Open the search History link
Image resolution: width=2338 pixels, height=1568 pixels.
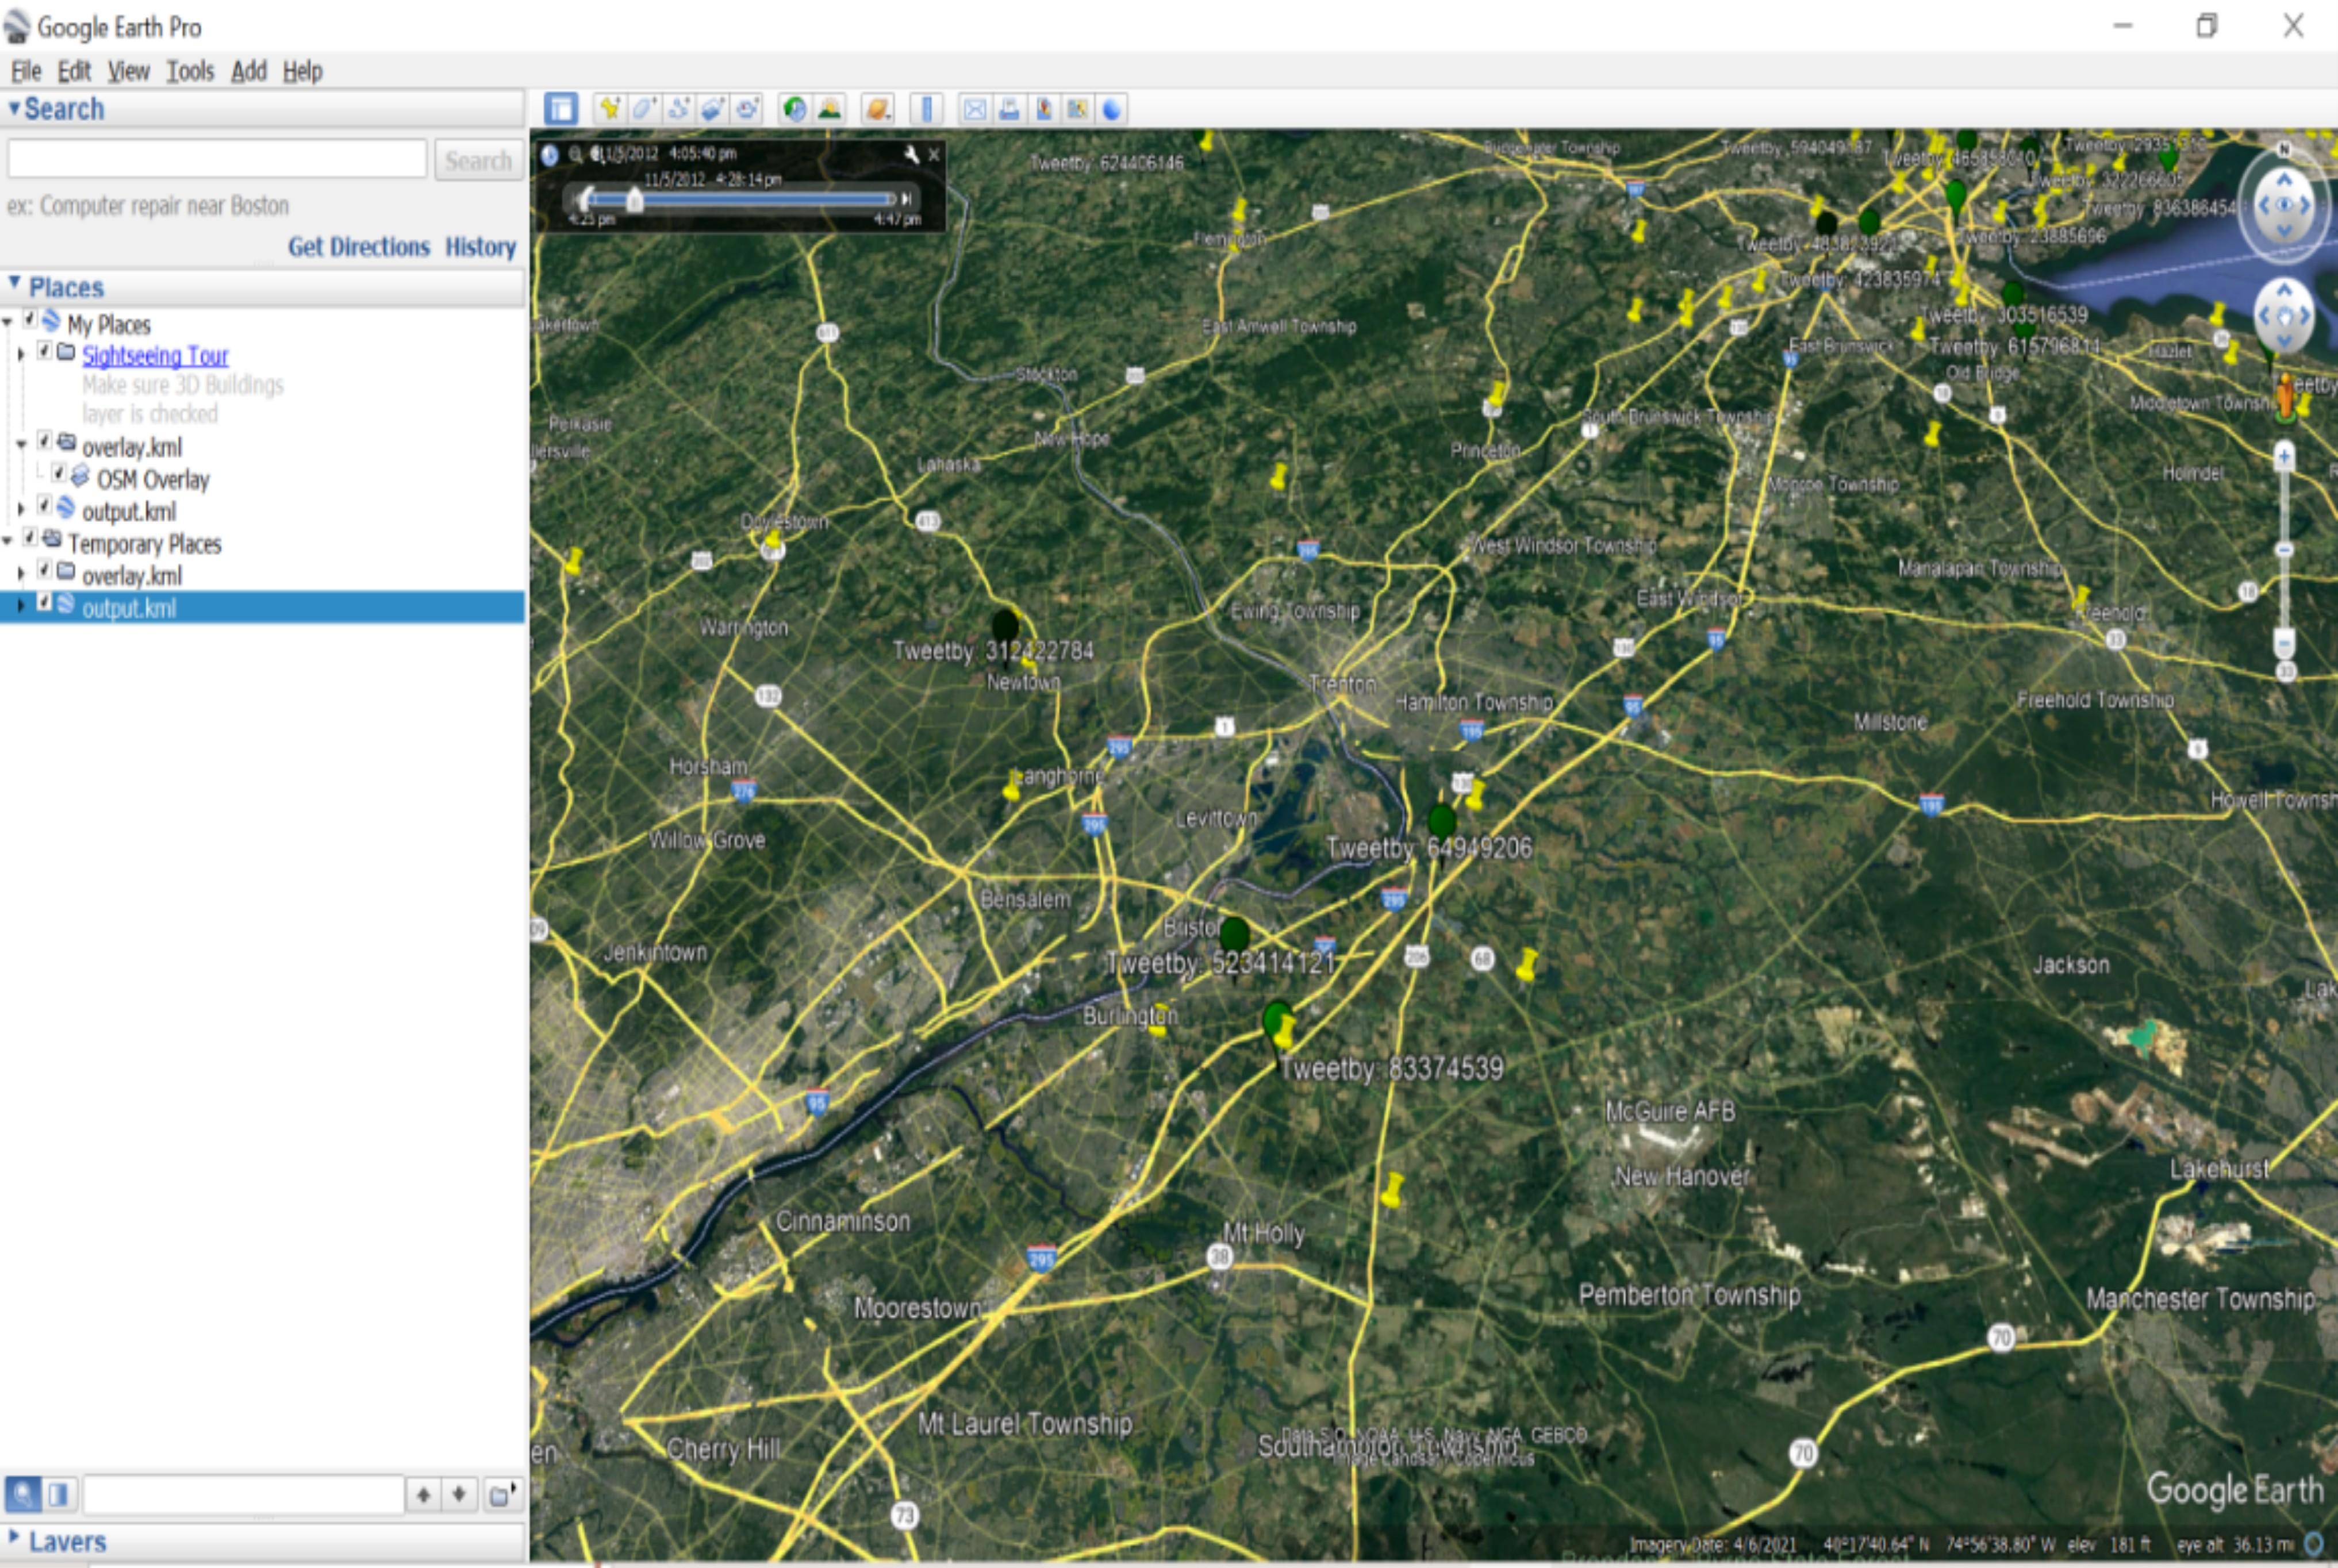coord(481,247)
